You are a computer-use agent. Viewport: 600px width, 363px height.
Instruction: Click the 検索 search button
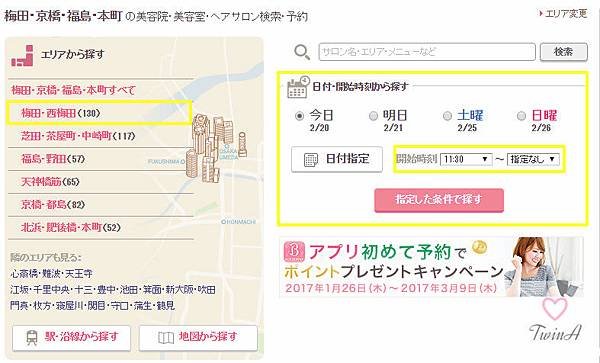pyautogui.click(x=564, y=52)
